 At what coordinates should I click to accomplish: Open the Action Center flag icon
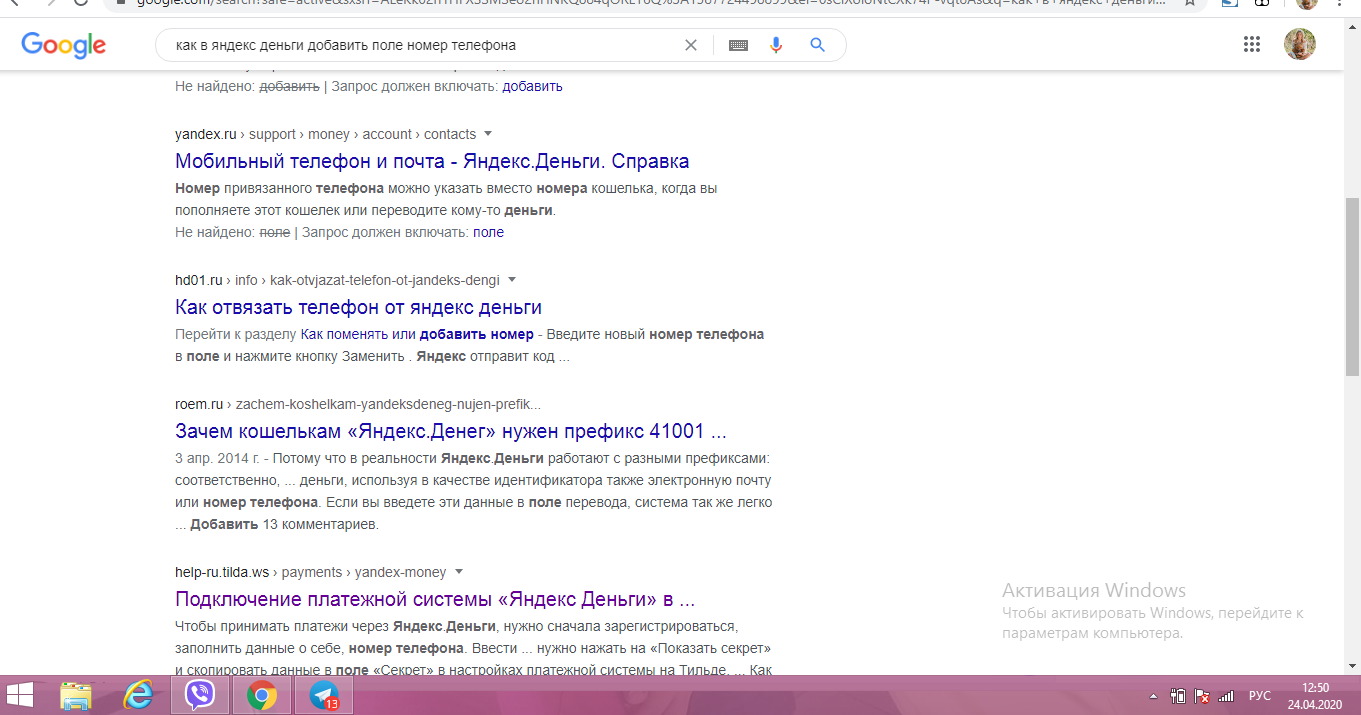pyautogui.click(x=1203, y=696)
